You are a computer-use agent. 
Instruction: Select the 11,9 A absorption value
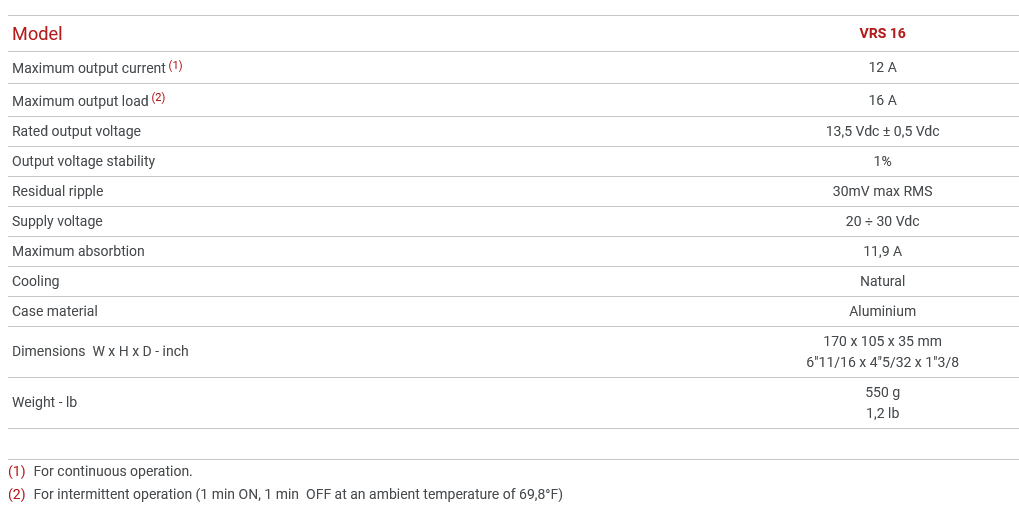click(882, 251)
